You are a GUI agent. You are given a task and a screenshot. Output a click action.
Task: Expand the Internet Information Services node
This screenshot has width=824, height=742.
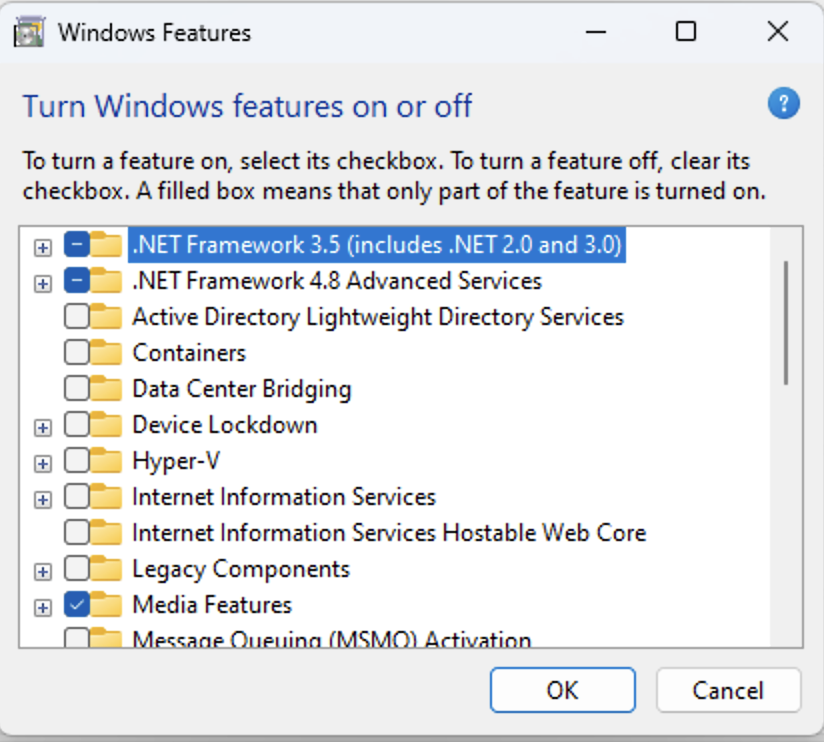(x=43, y=499)
